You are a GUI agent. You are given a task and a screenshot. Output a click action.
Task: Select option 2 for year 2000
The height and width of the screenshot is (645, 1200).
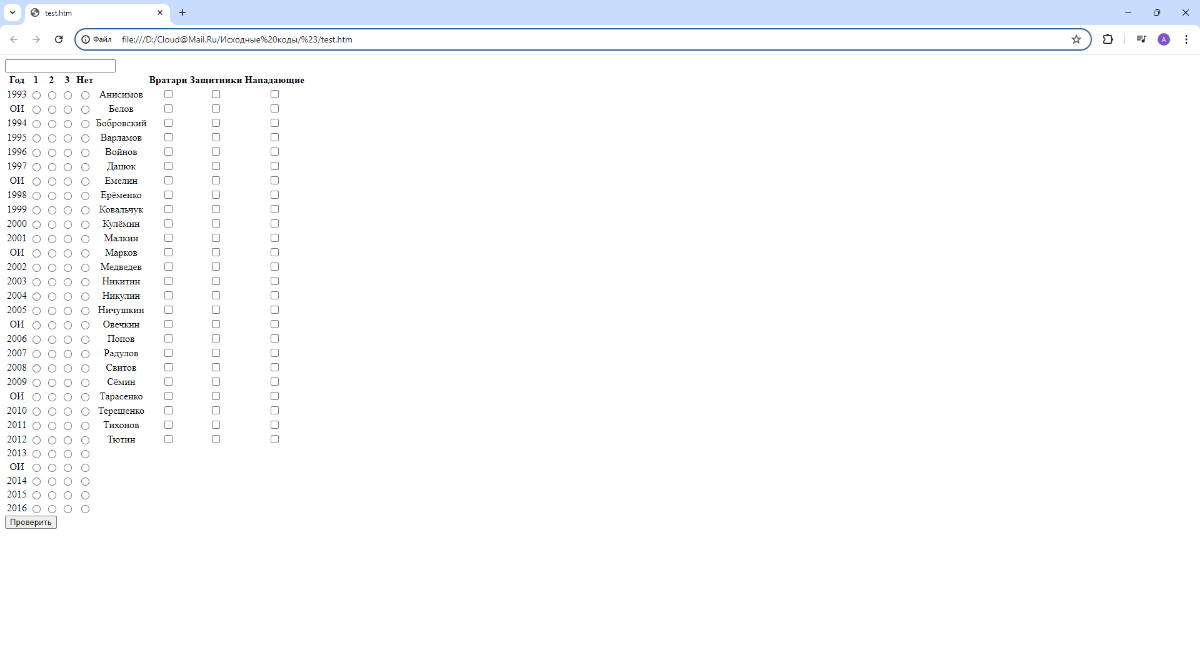(x=52, y=225)
